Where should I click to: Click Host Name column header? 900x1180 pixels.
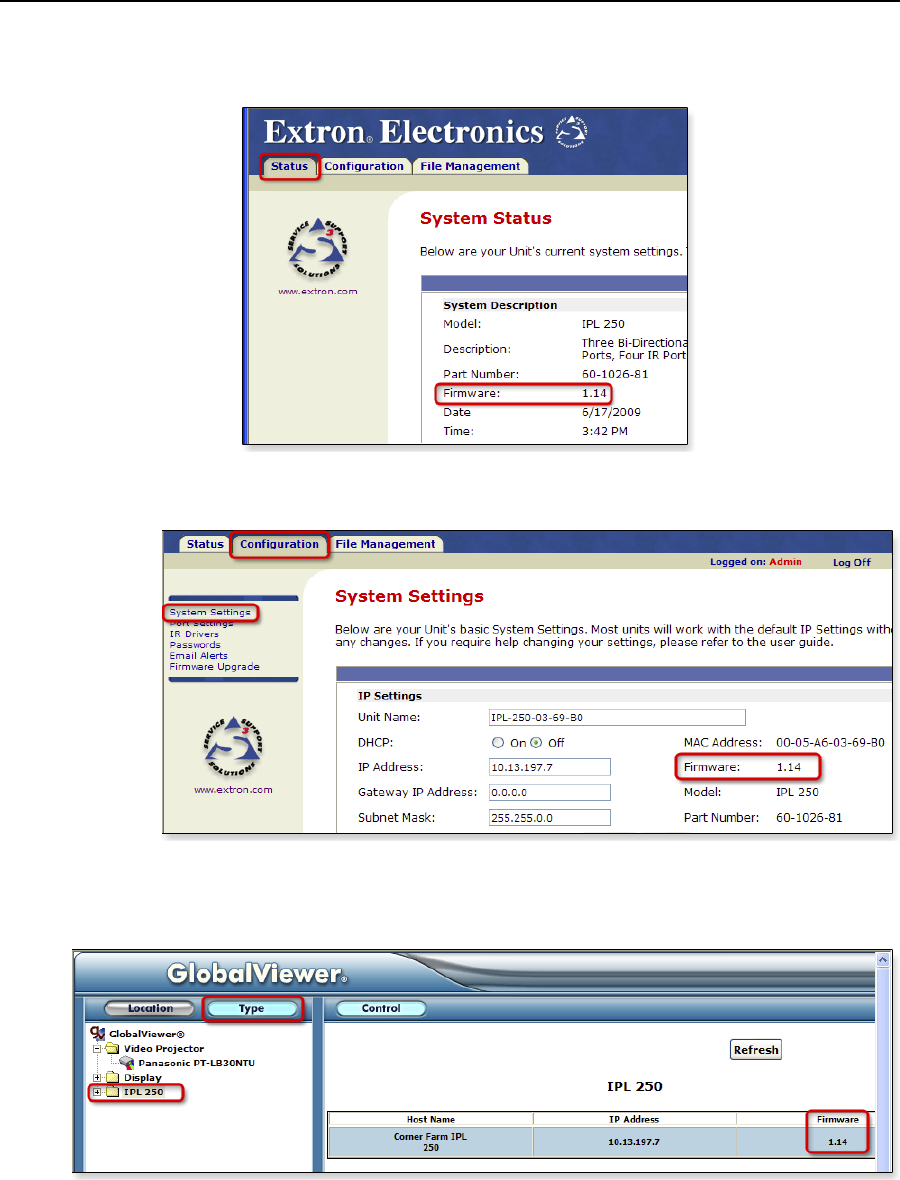[430, 1120]
